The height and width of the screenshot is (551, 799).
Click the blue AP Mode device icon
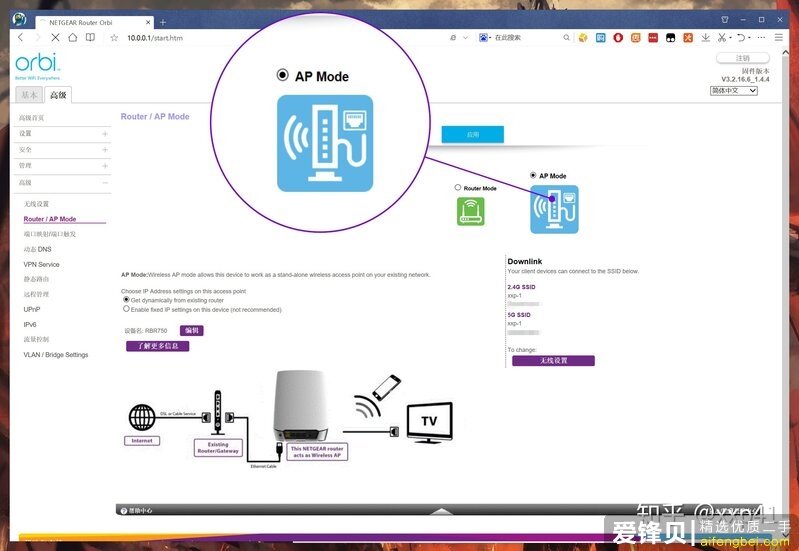click(x=554, y=209)
